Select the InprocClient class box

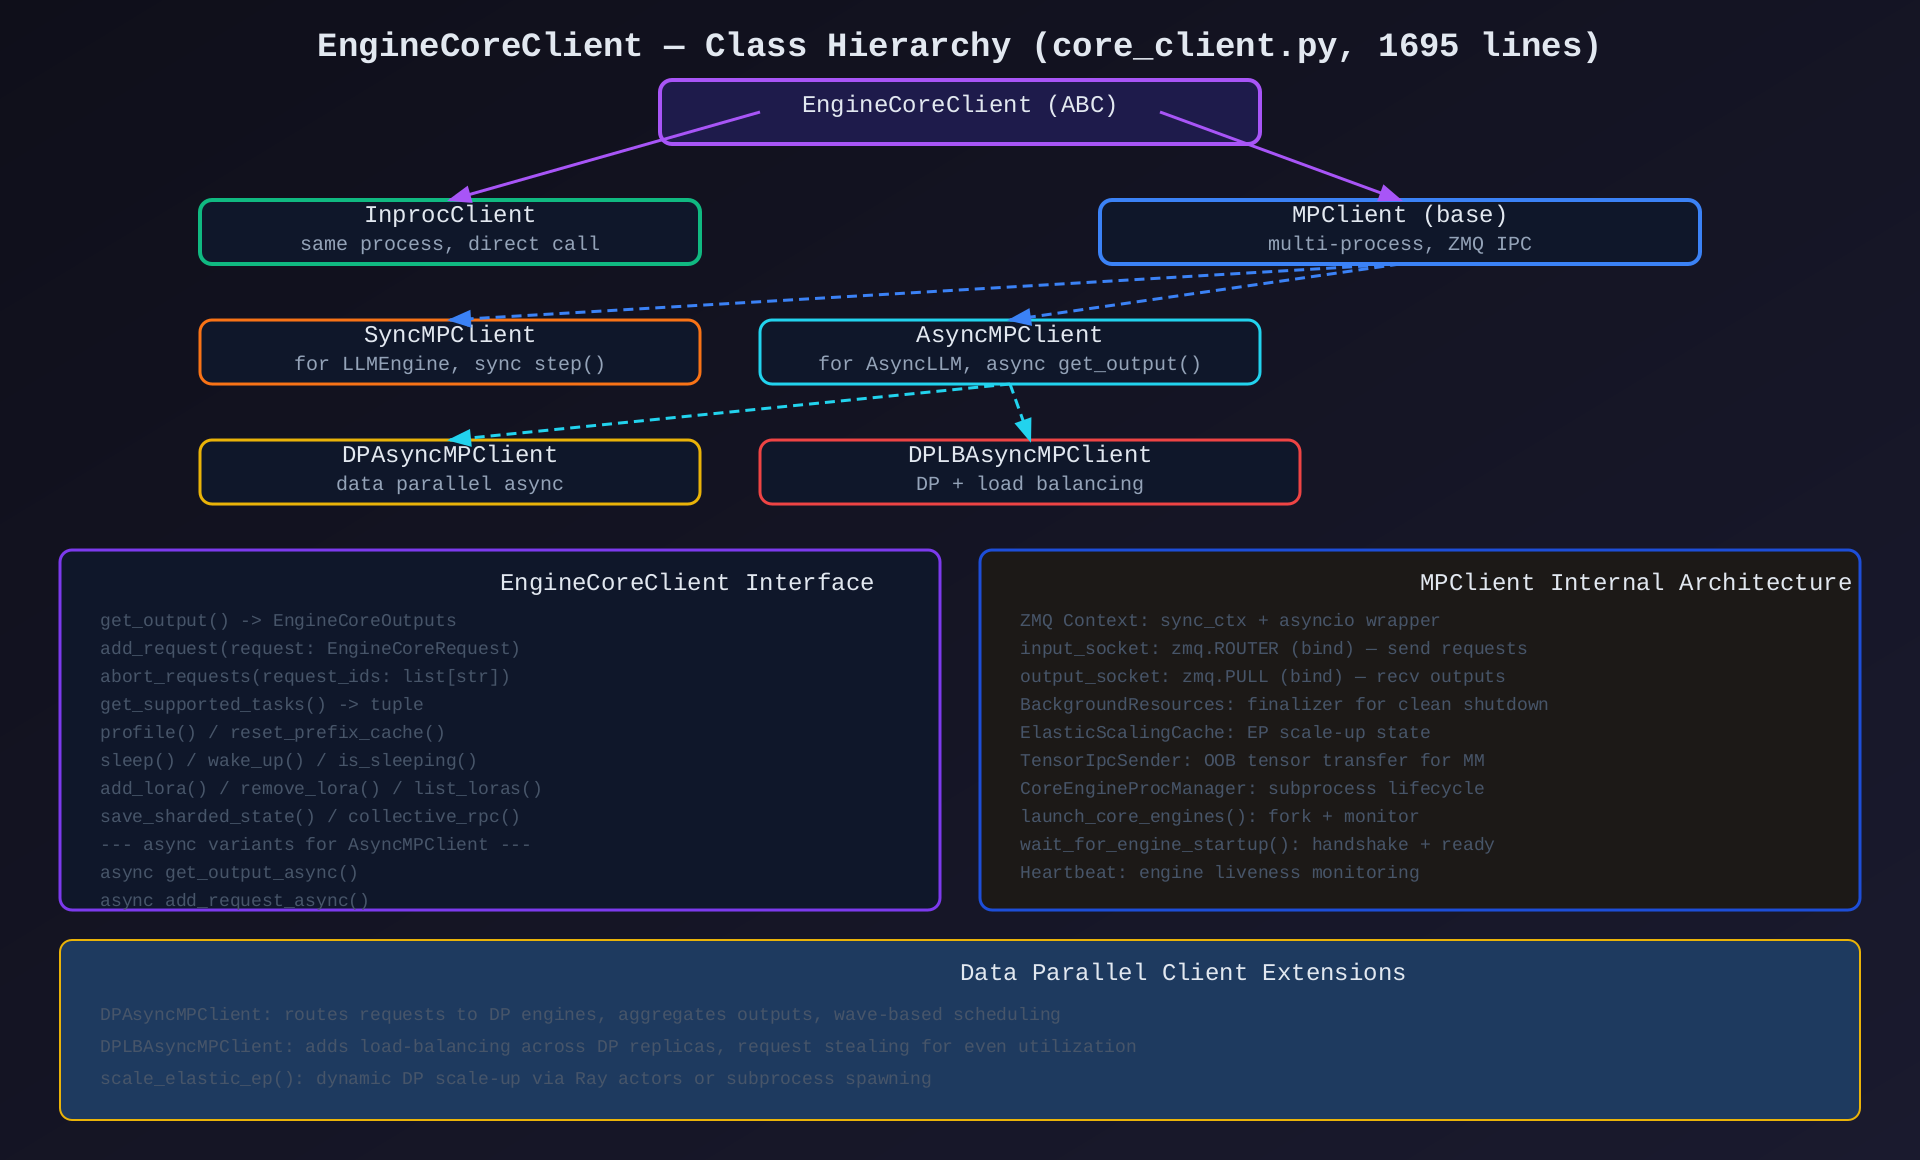[449, 231]
